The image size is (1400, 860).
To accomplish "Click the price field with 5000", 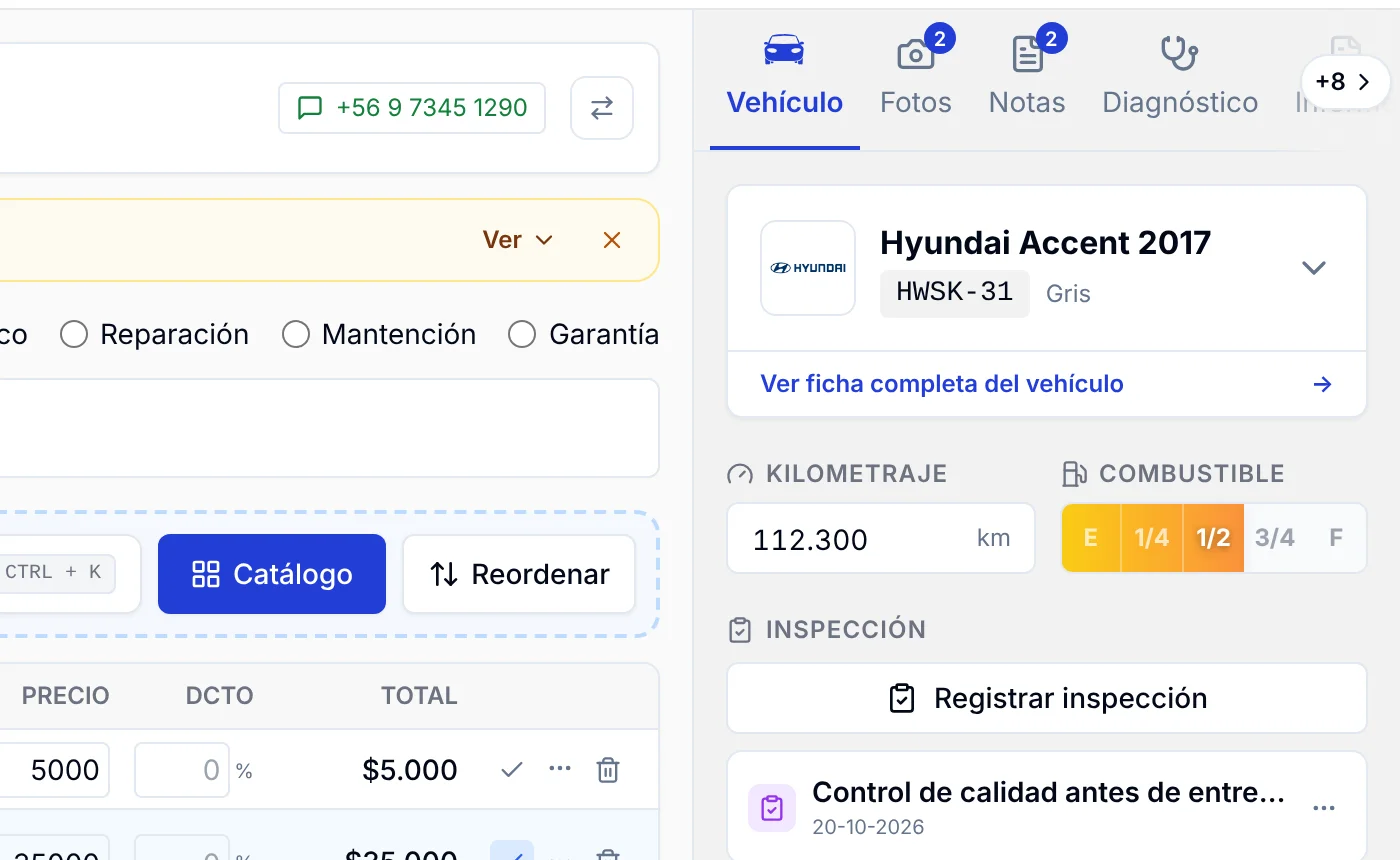I will point(55,770).
